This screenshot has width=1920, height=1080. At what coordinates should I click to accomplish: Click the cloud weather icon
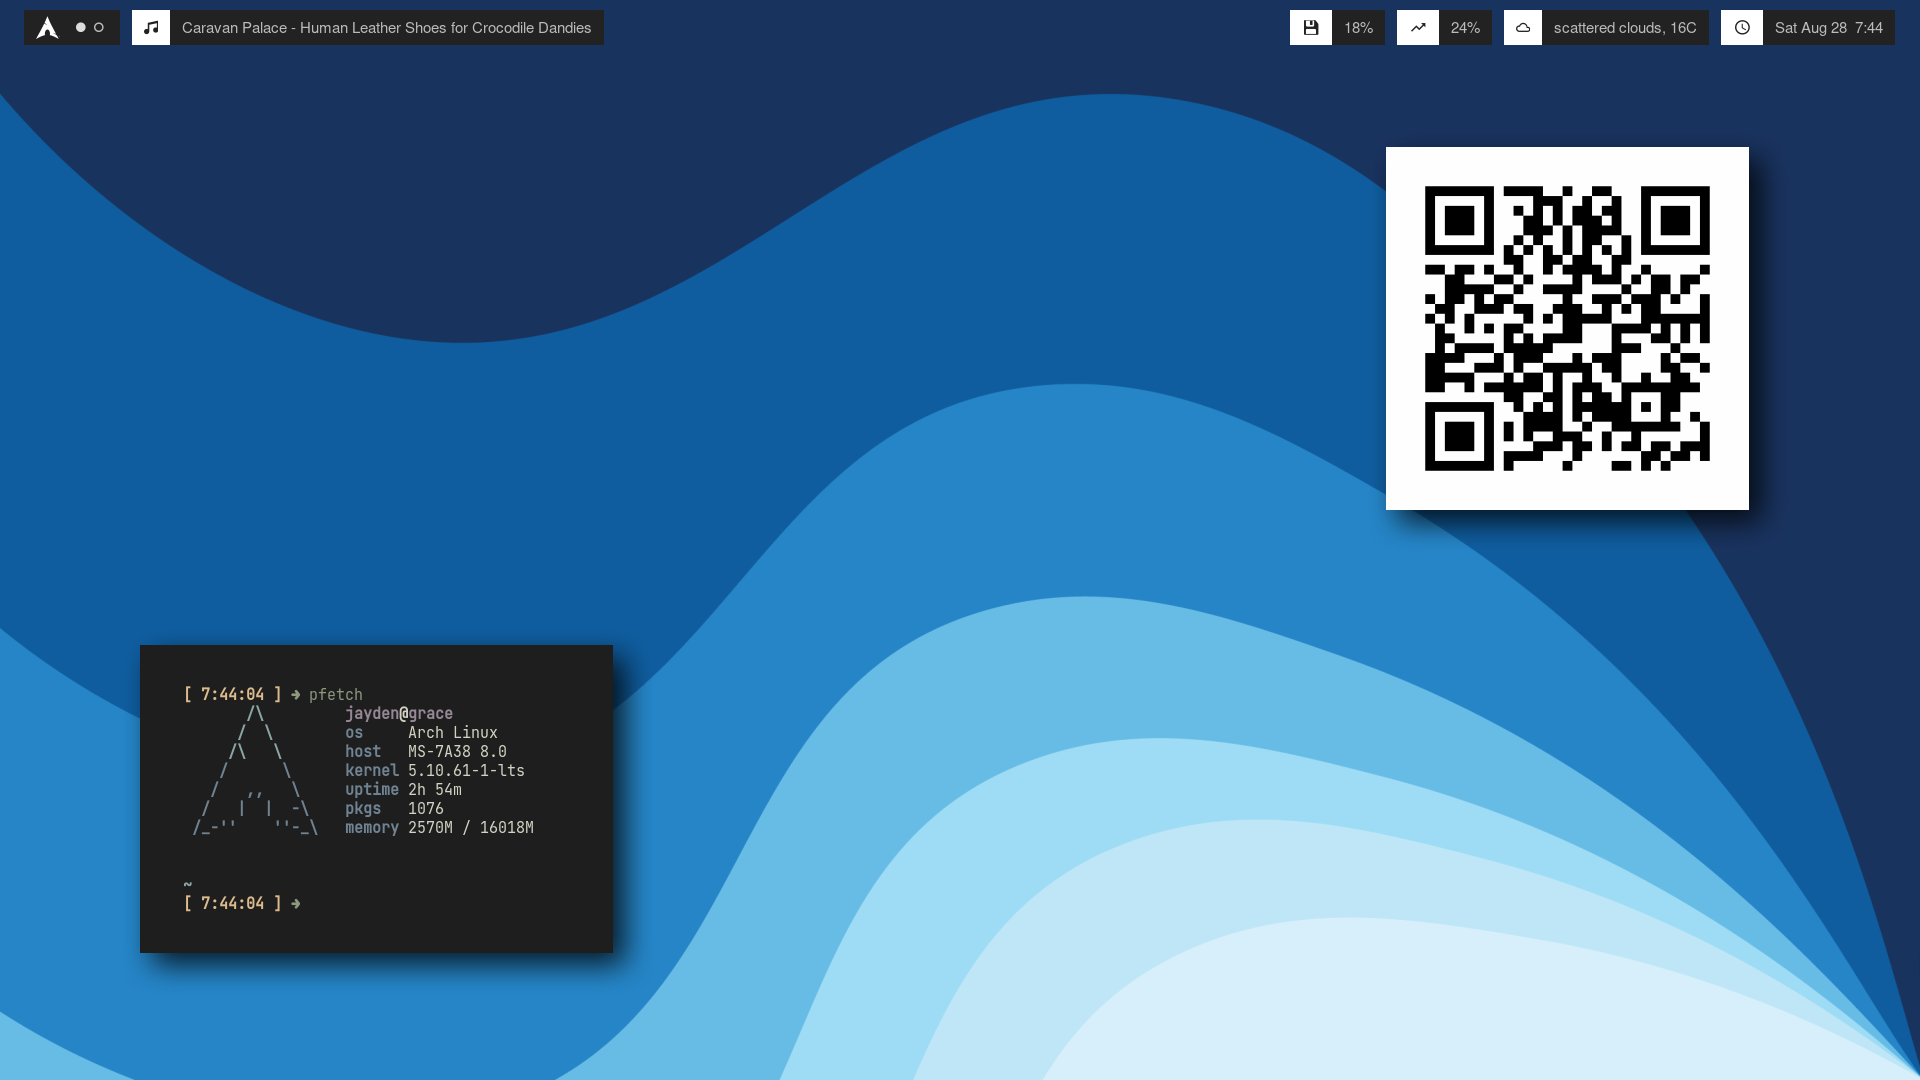click(x=1522, y=28)
